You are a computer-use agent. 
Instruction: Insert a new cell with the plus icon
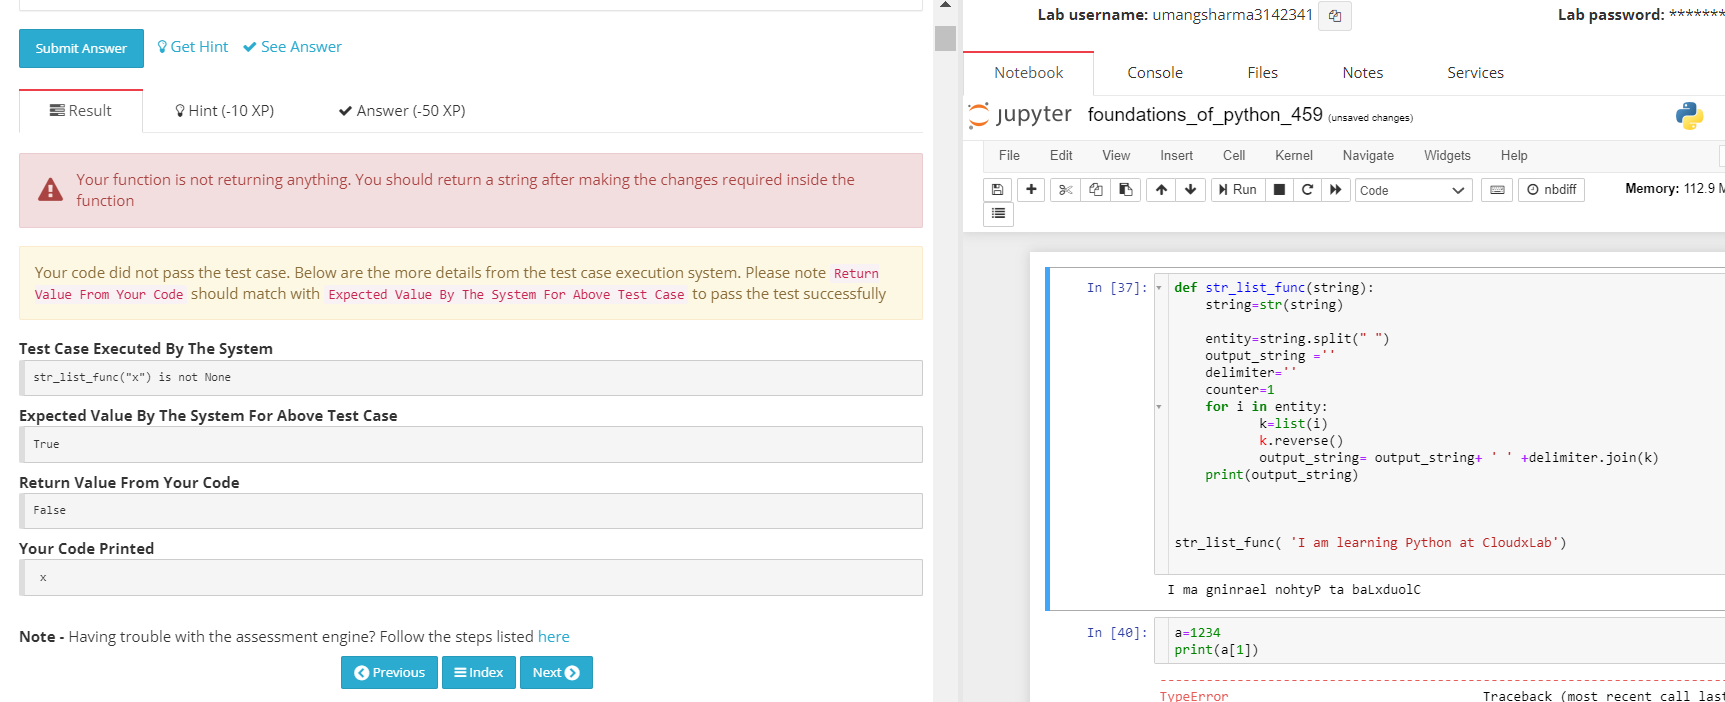point(1031,190)
